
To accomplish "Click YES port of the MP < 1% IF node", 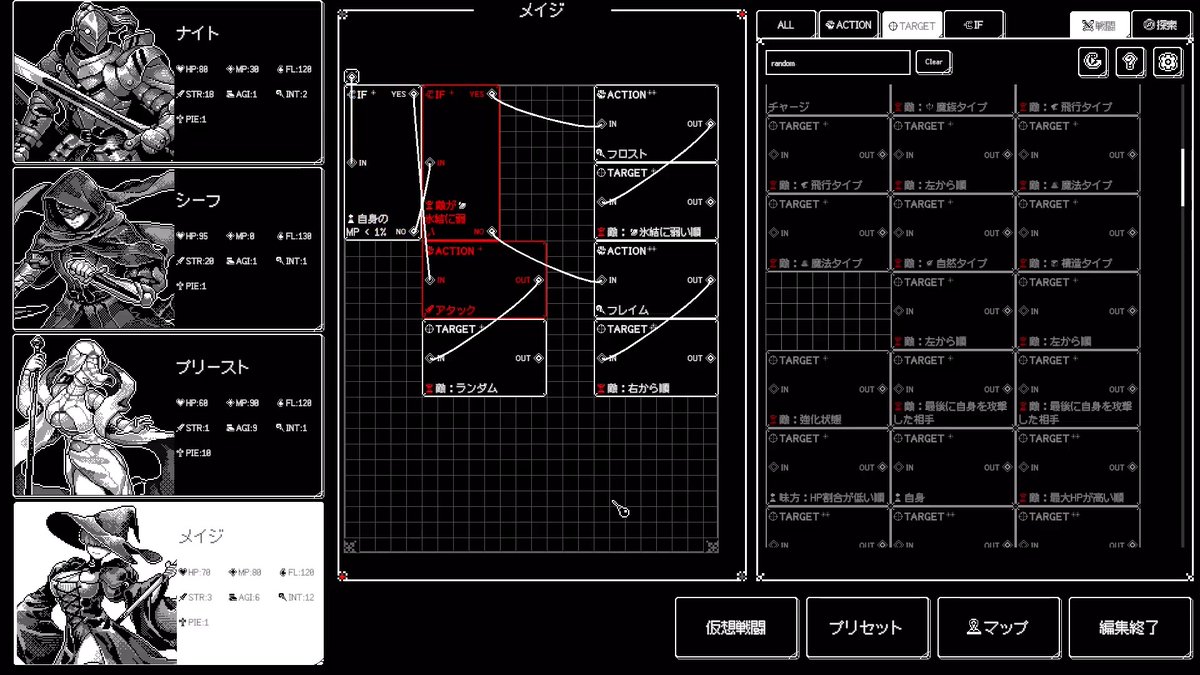I will coord(413,94).
